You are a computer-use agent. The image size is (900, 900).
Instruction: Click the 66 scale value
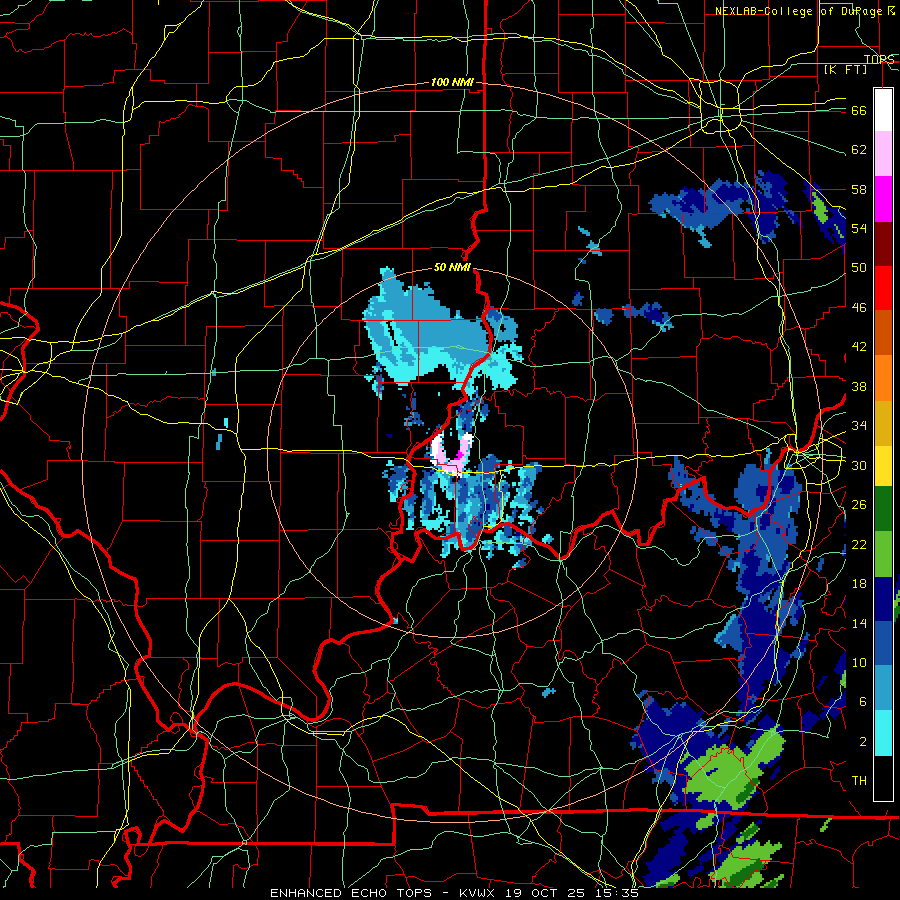click(x=859, y=110)
